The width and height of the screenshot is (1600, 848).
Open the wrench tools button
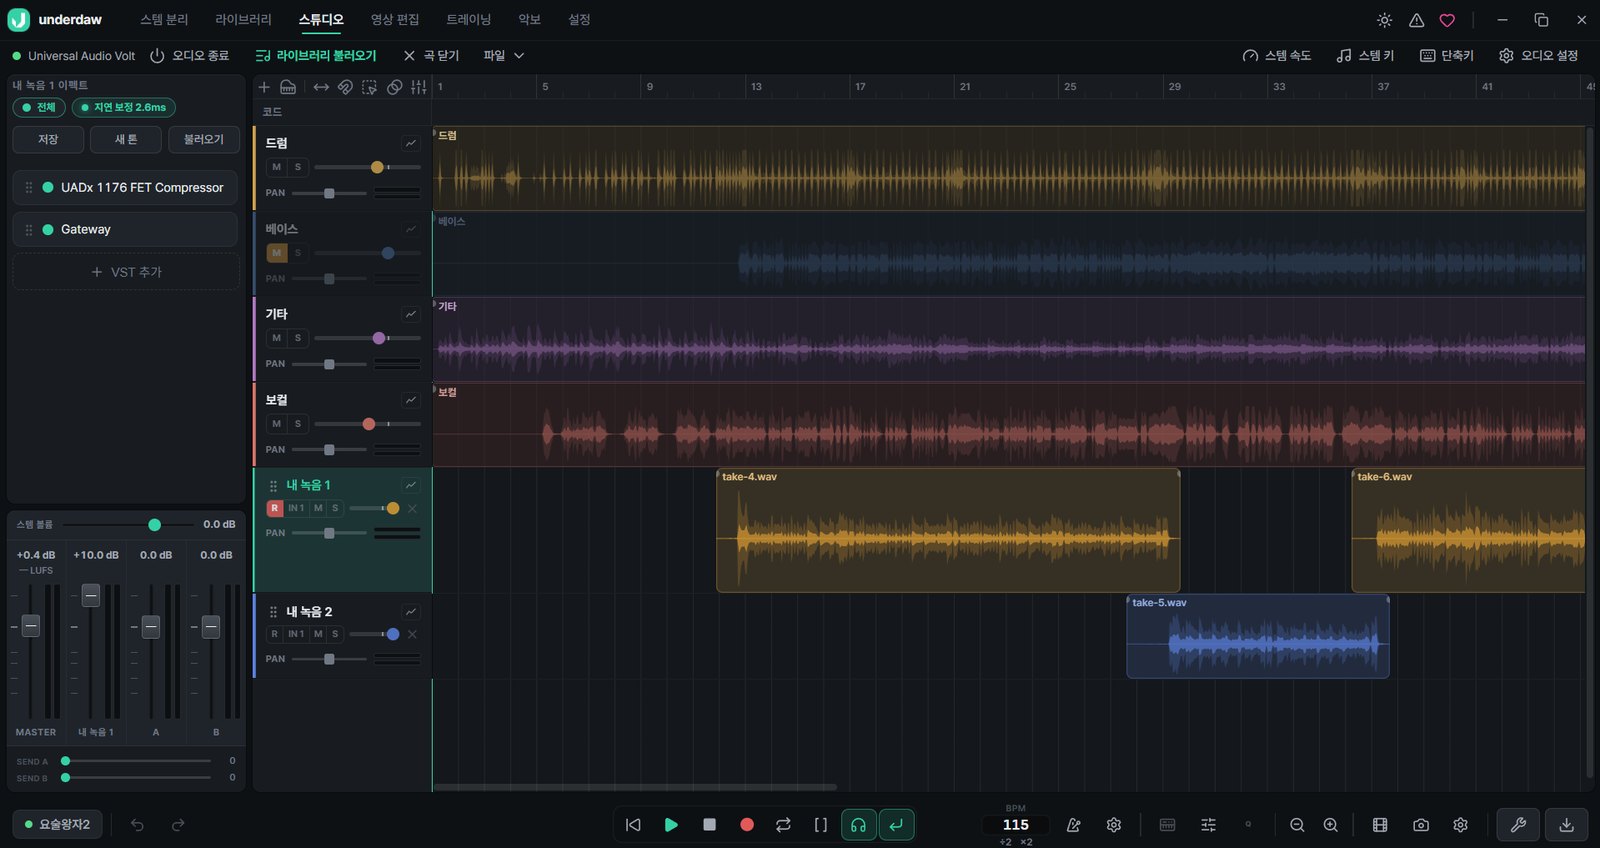click(x=1518, y=825)
